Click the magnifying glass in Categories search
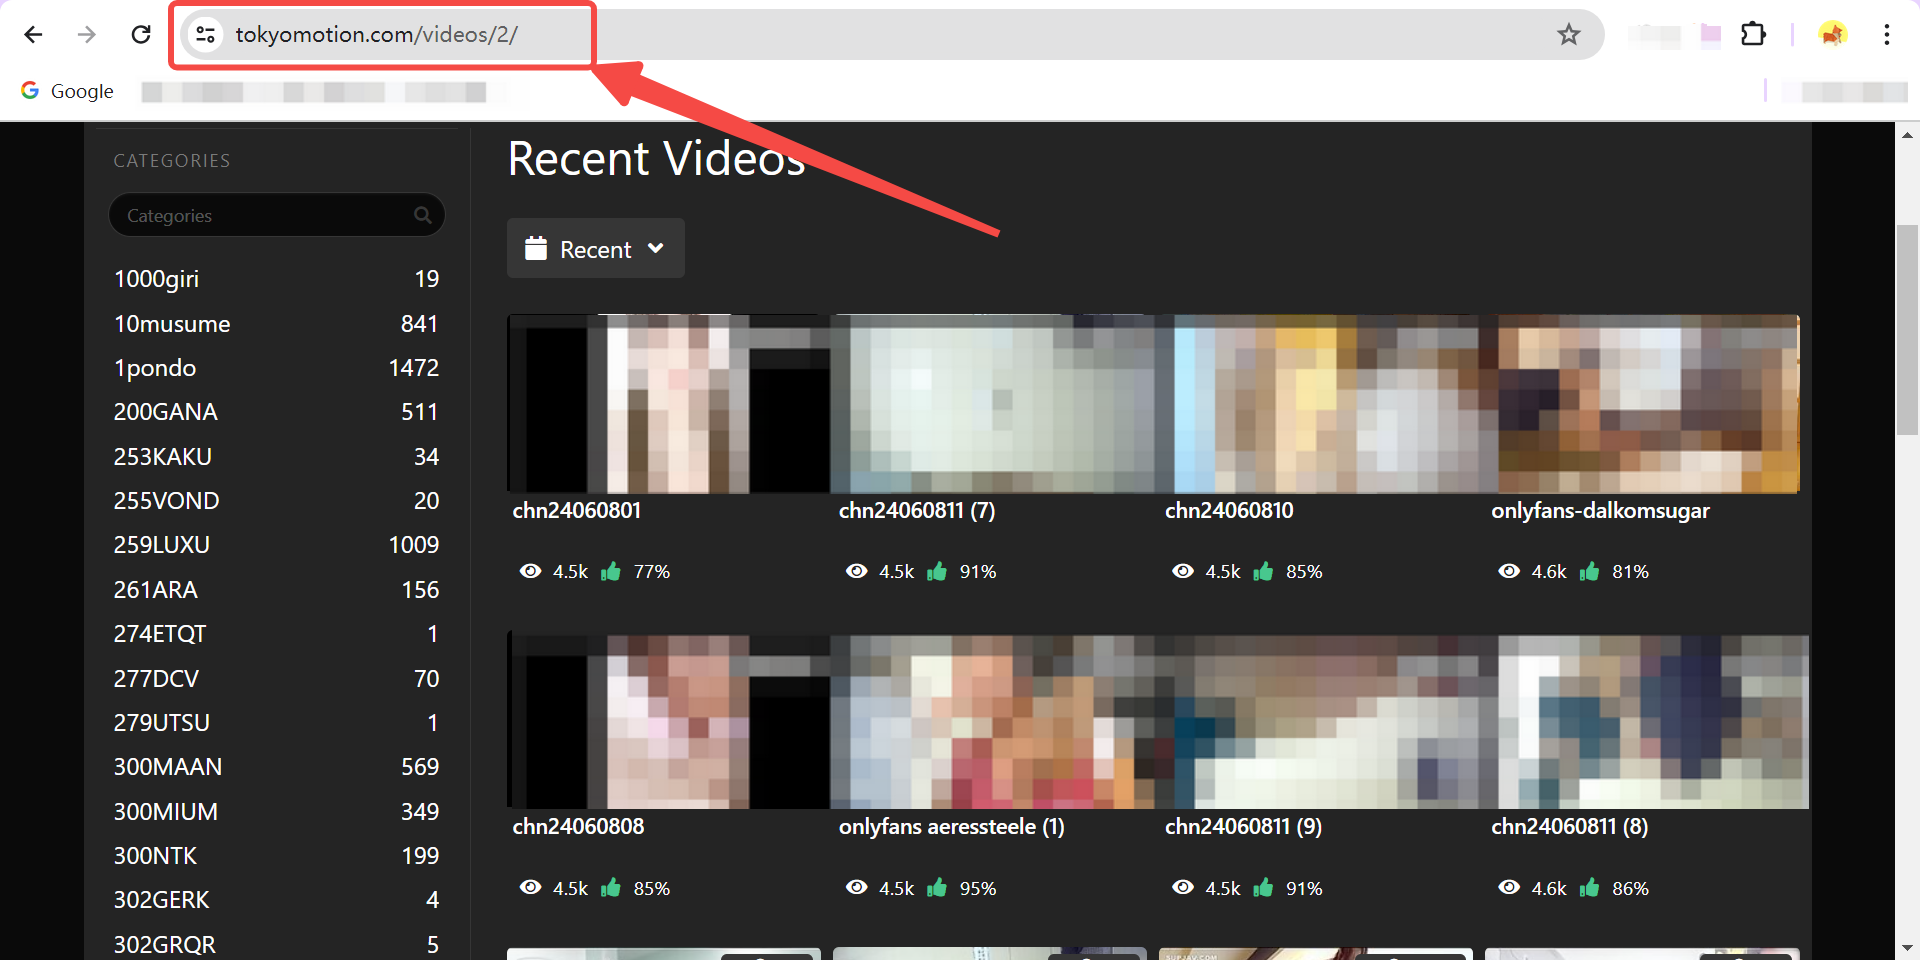This screenshot has width=1920, height=960. point(423,215)
